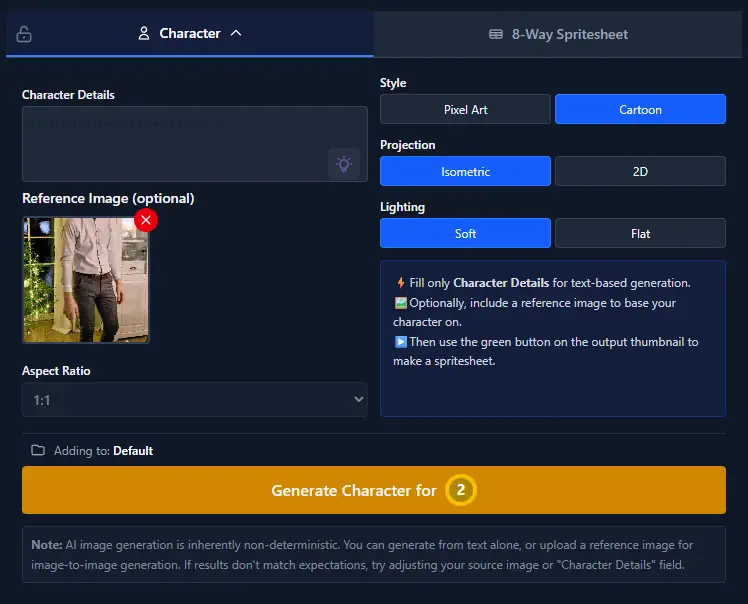The height and width of the screenshot is (604, 748).
Task: Click the folder icon beside Adding to
Action: point(38,451)
